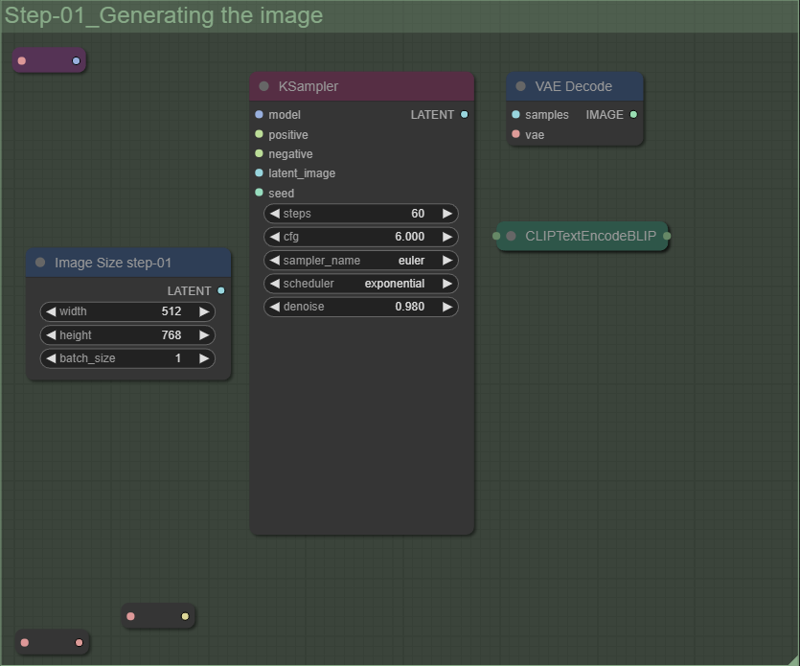Decrease steps with the left arrow
This screenshot has width=800, height=666.
(x=274, y=213)
